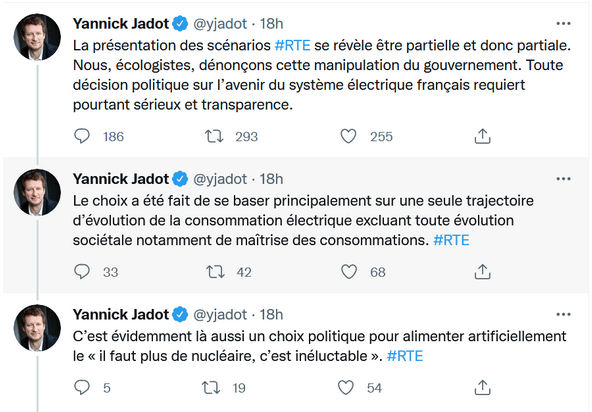The height and width of the screenshot is (412, 592).
Task: Open the more options menu on second tweet
Action: 563,179
